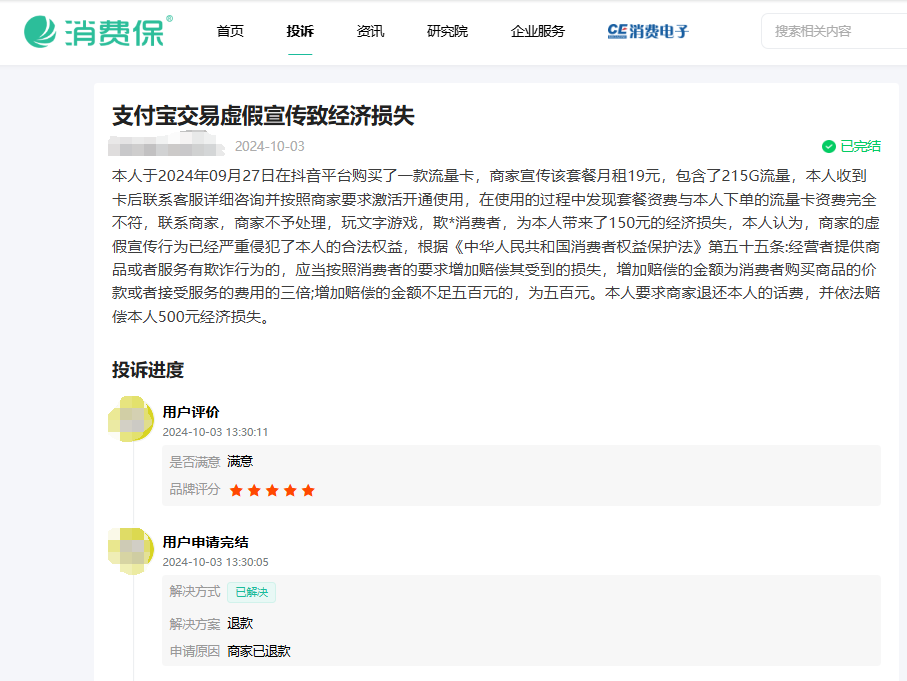Click the avatar beside 用户评价
The image size is (907, 681).
[x=131, y=419]
